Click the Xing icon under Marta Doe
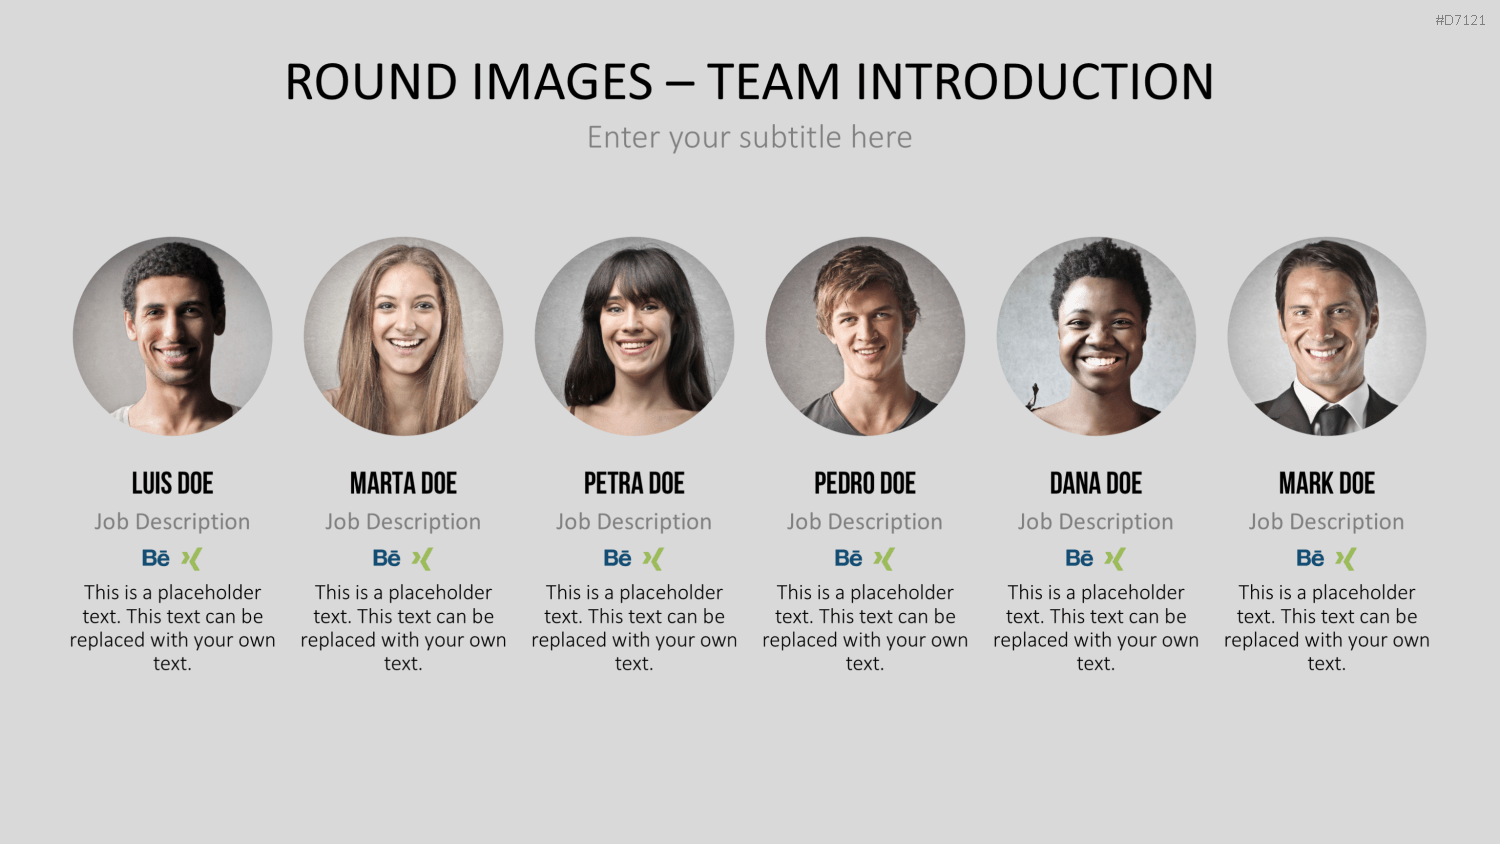This screenshot has height=844, width=1500. pyautogui.click(x=422, y=558)
